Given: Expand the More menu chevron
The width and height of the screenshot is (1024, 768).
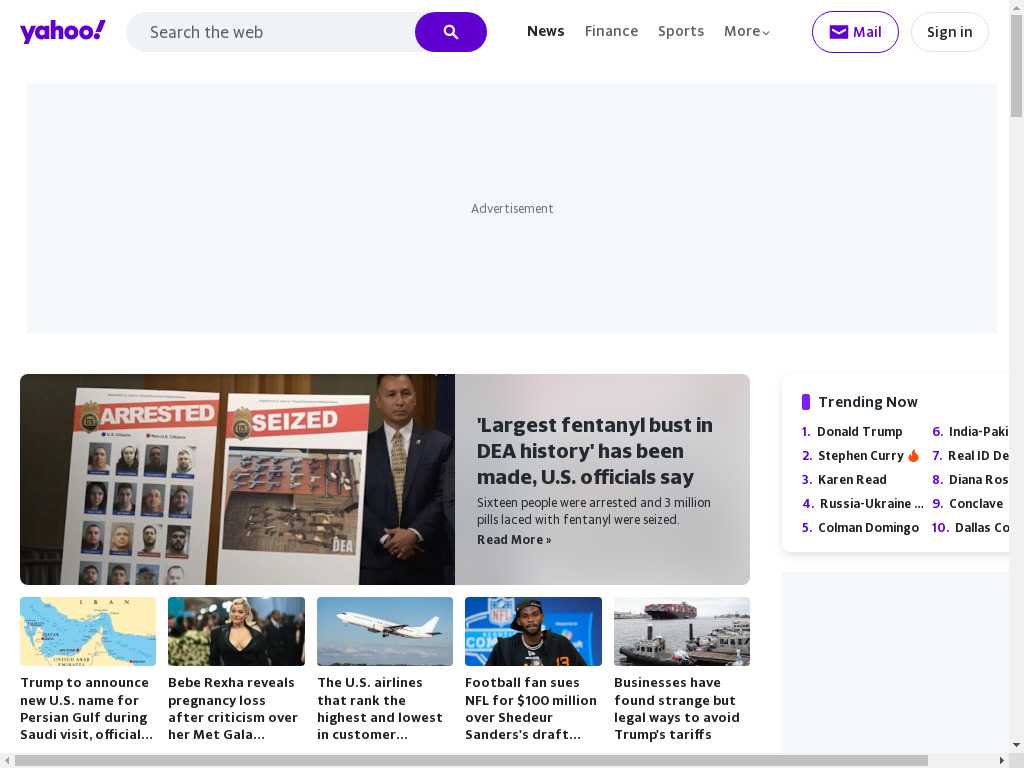Looking at the screenshot, I should point(766,32).
